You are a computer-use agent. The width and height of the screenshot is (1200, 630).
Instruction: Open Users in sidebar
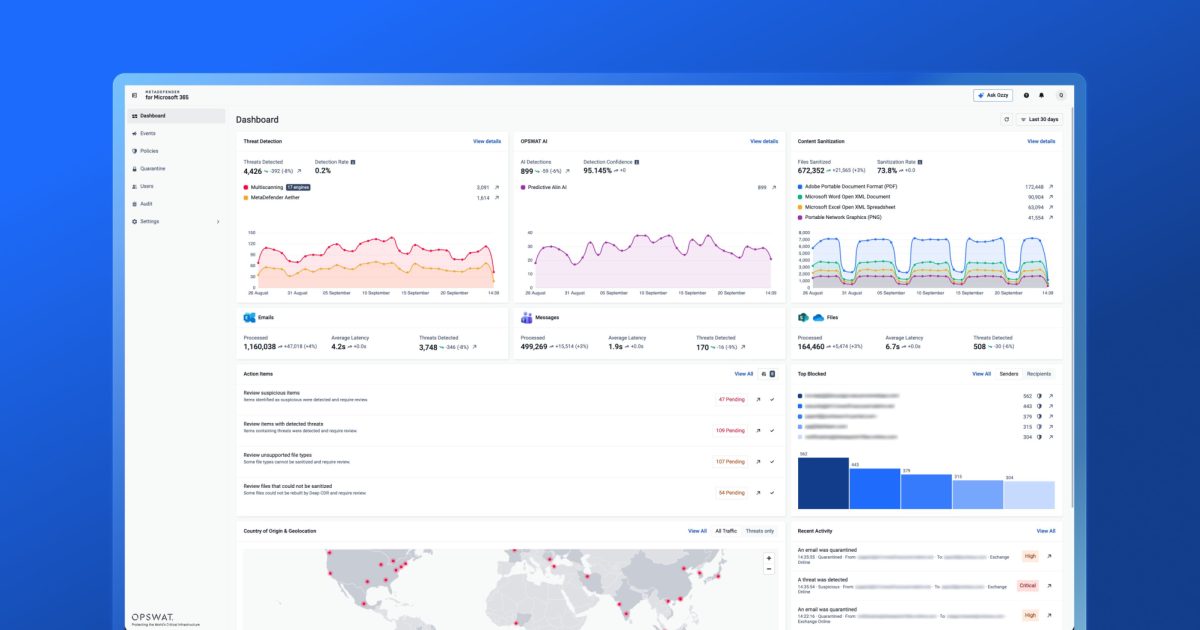(176, 186)
